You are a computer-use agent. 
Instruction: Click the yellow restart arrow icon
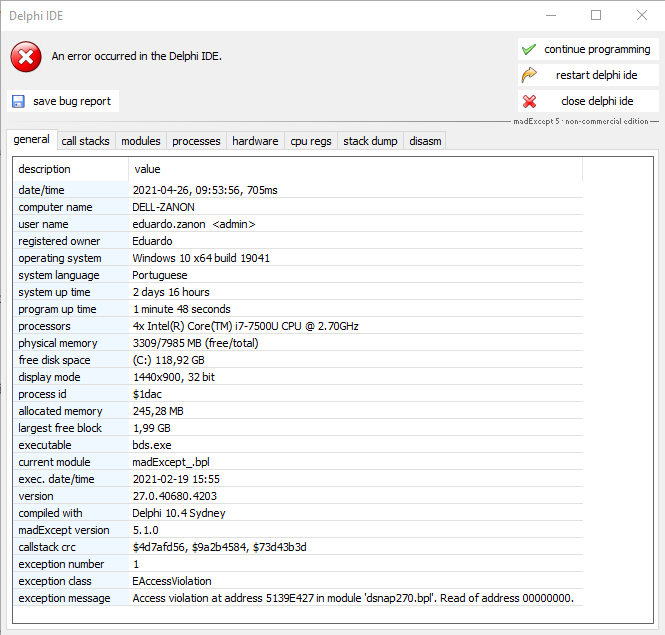coord(529,75)
